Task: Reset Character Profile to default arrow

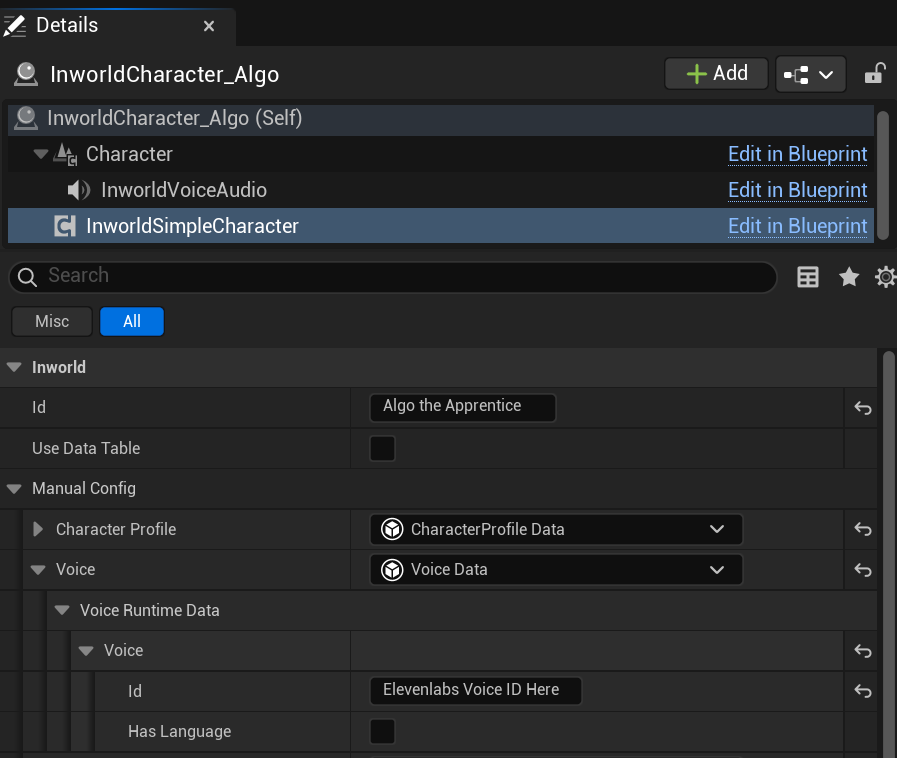Action: (863, 529)
